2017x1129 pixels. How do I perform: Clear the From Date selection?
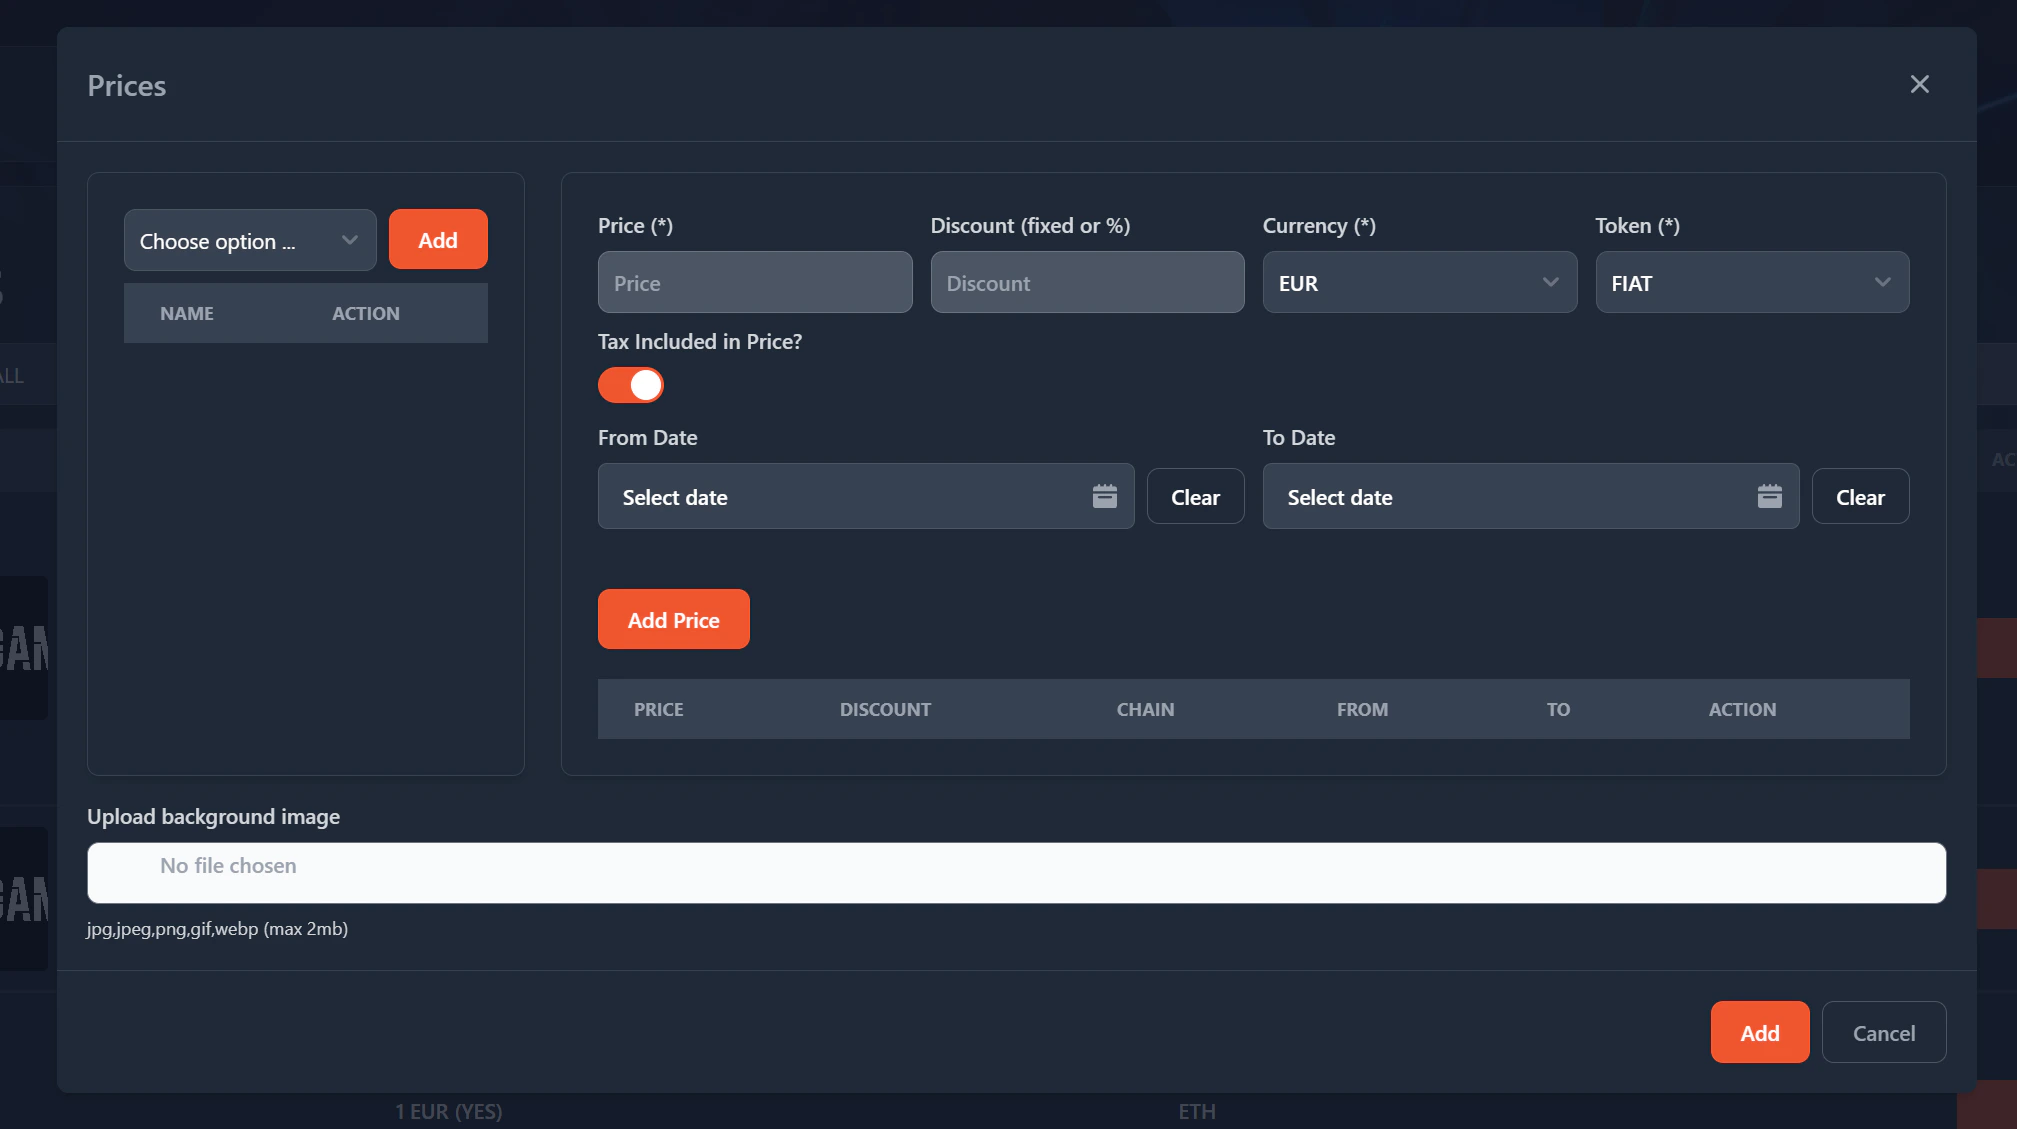click(1195, 496)
